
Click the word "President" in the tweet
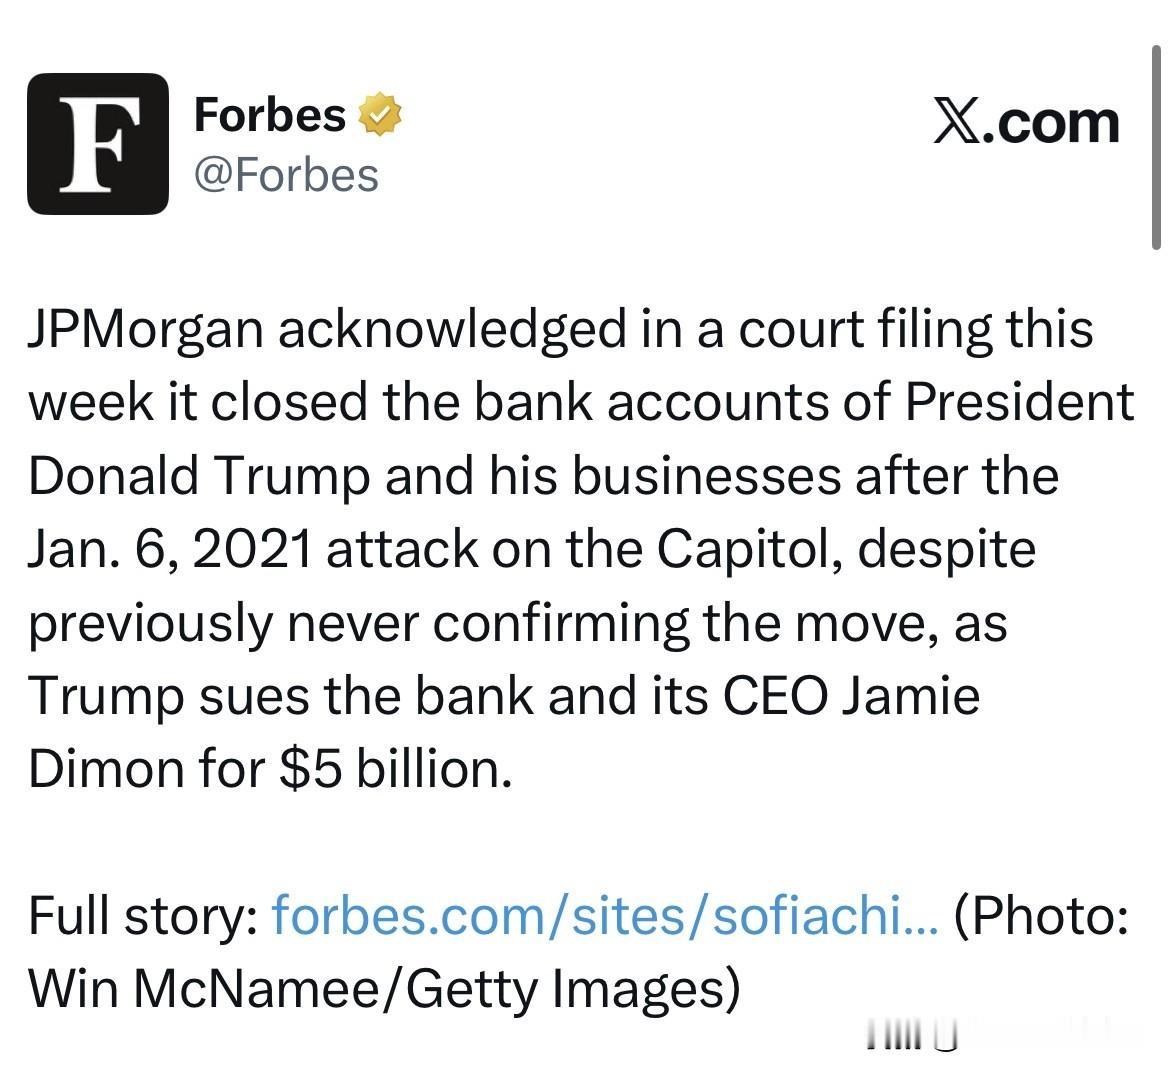click(1020, 404)
